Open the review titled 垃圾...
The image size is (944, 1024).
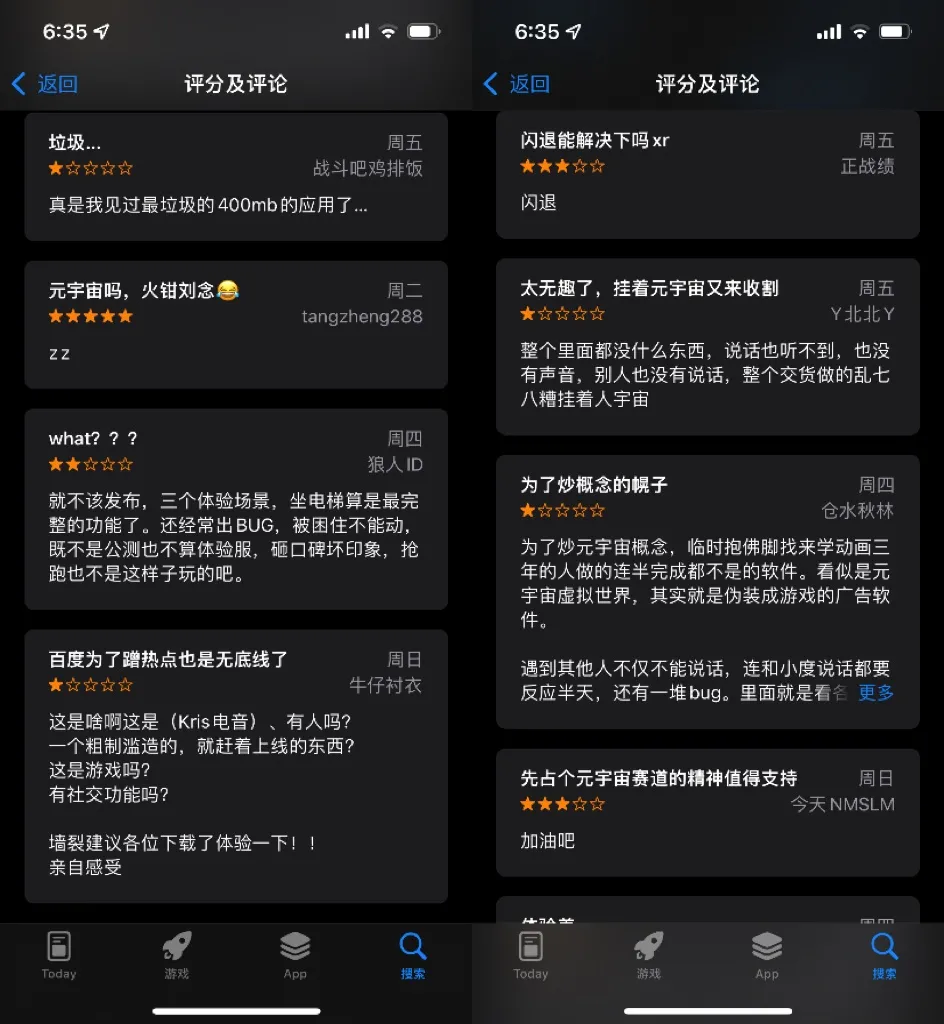click(x=236, y=177)
